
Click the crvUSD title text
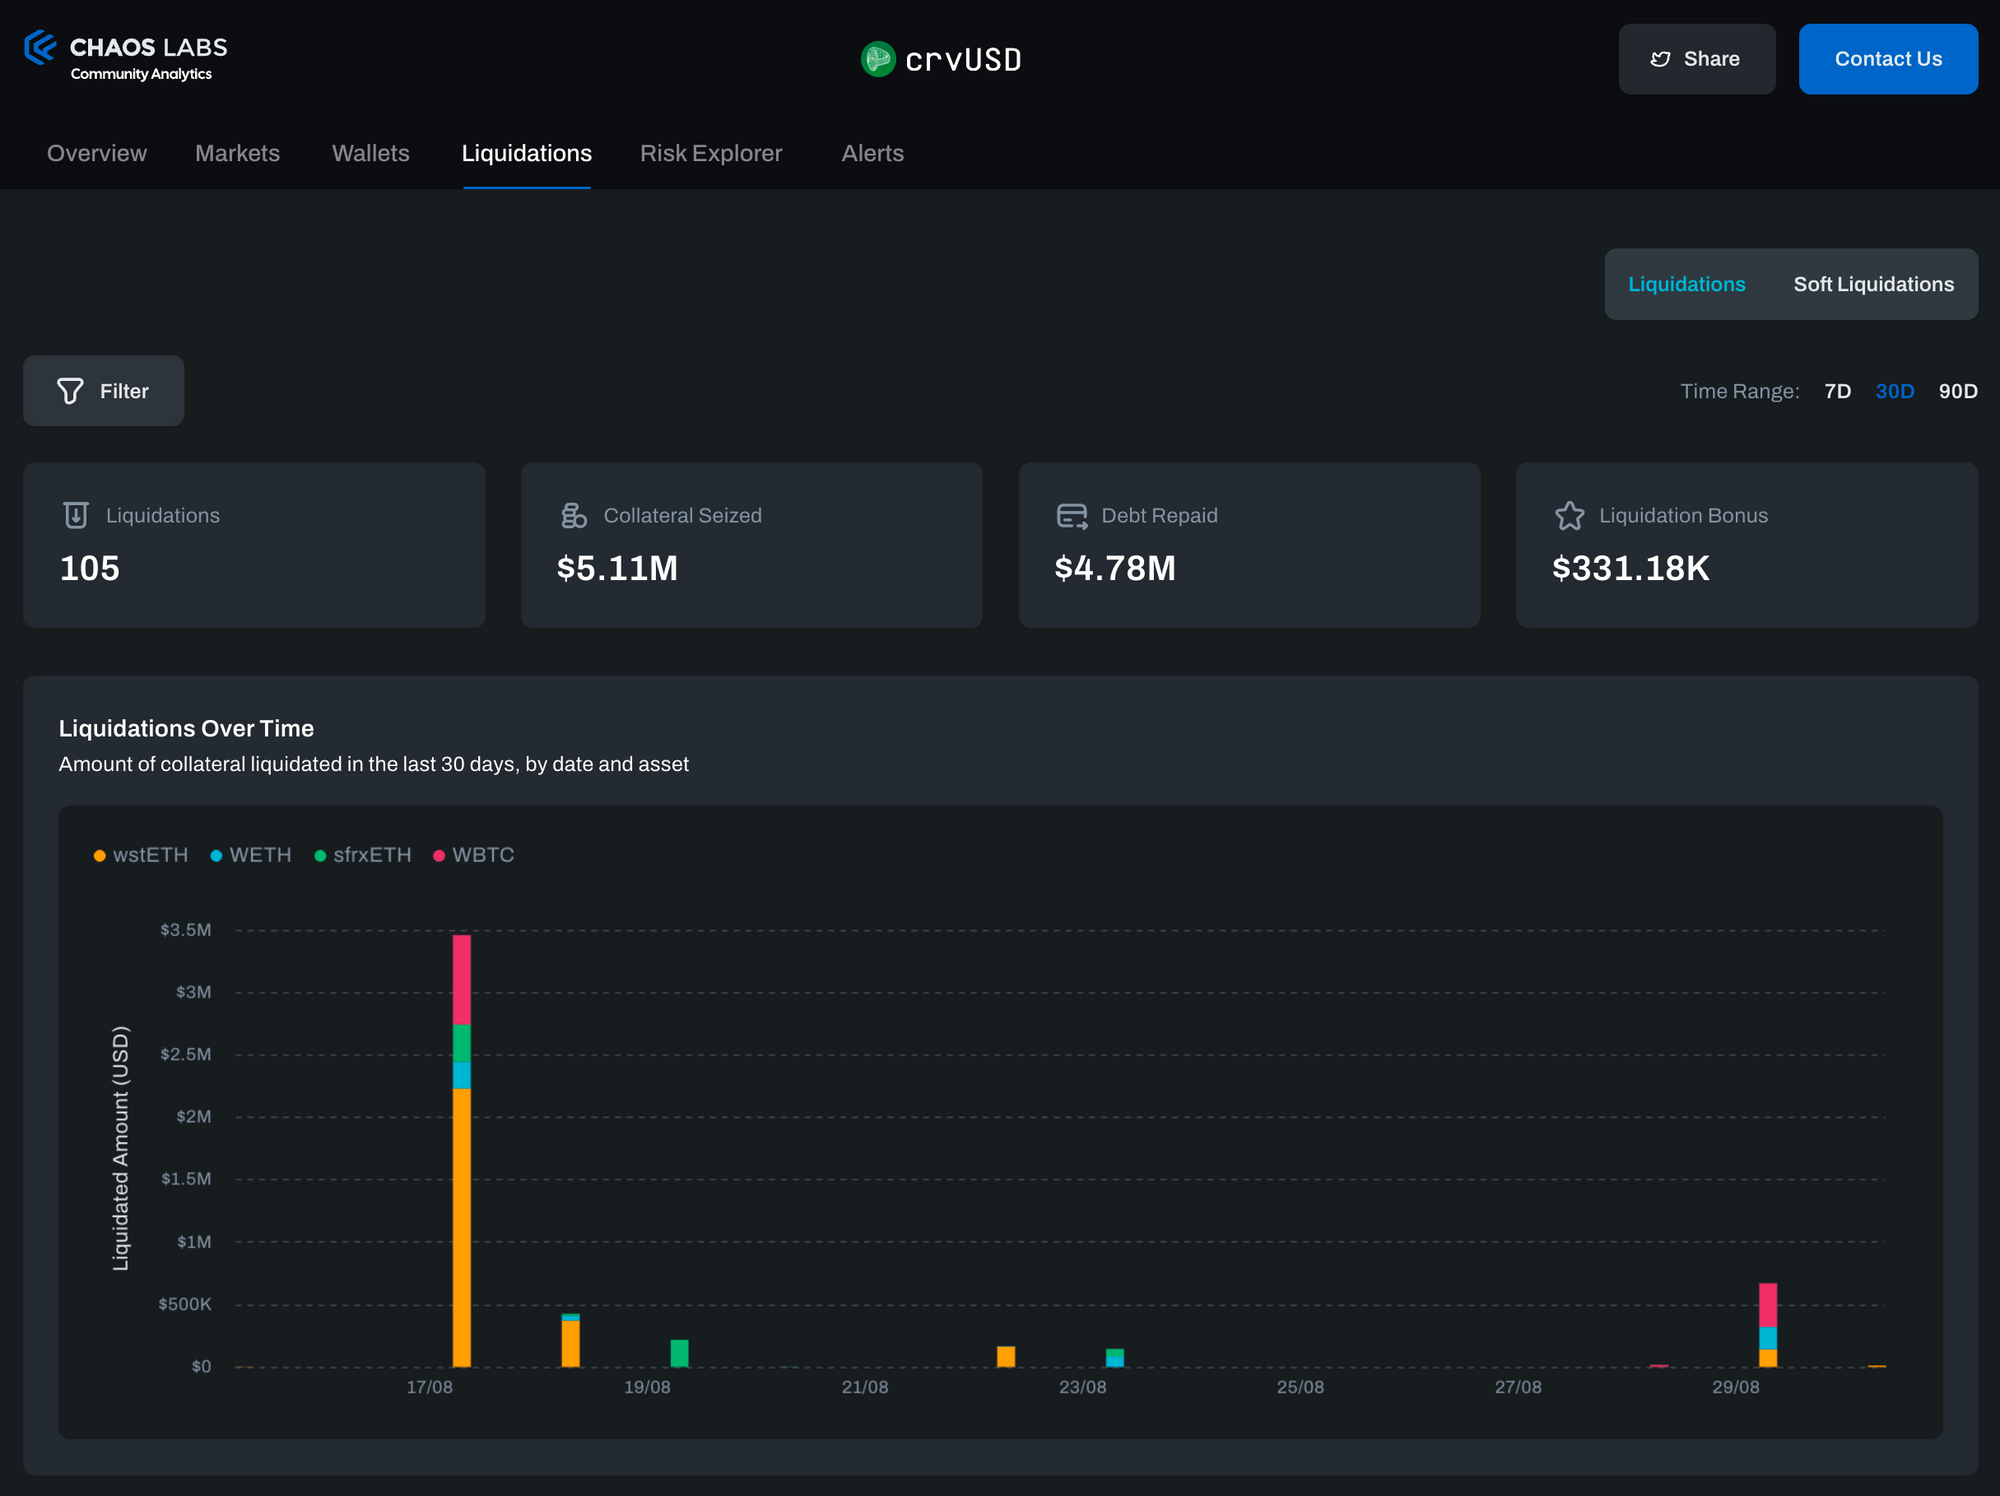[963, 60]
